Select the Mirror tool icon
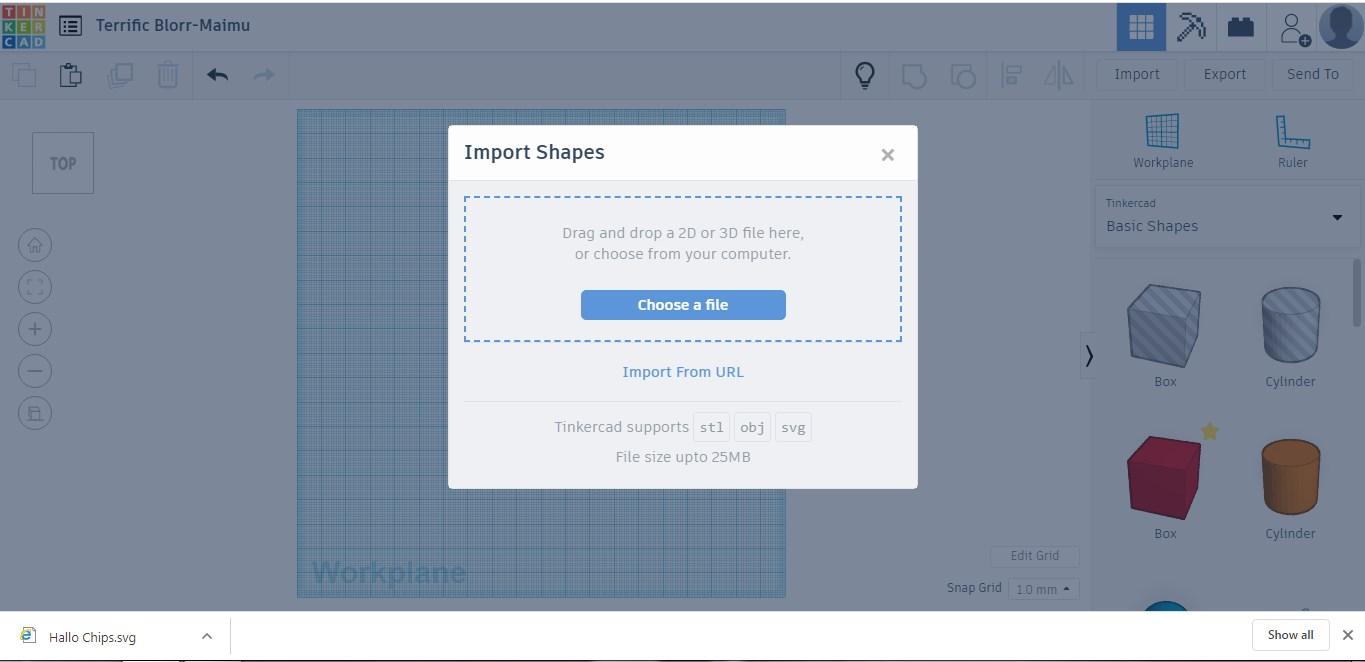Screen dimensions: 1365x662 tap(1059, 74)
